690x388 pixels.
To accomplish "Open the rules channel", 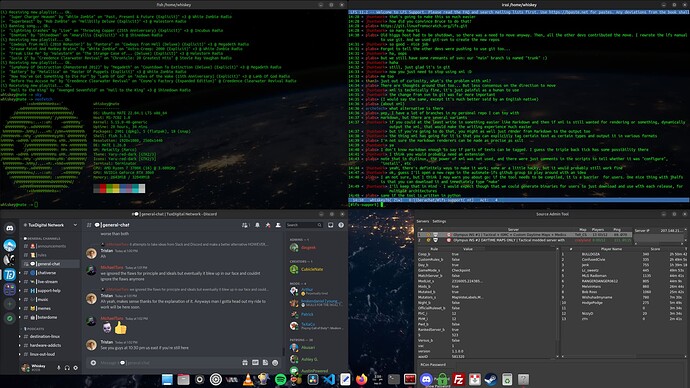I will (x=51, y=255).
